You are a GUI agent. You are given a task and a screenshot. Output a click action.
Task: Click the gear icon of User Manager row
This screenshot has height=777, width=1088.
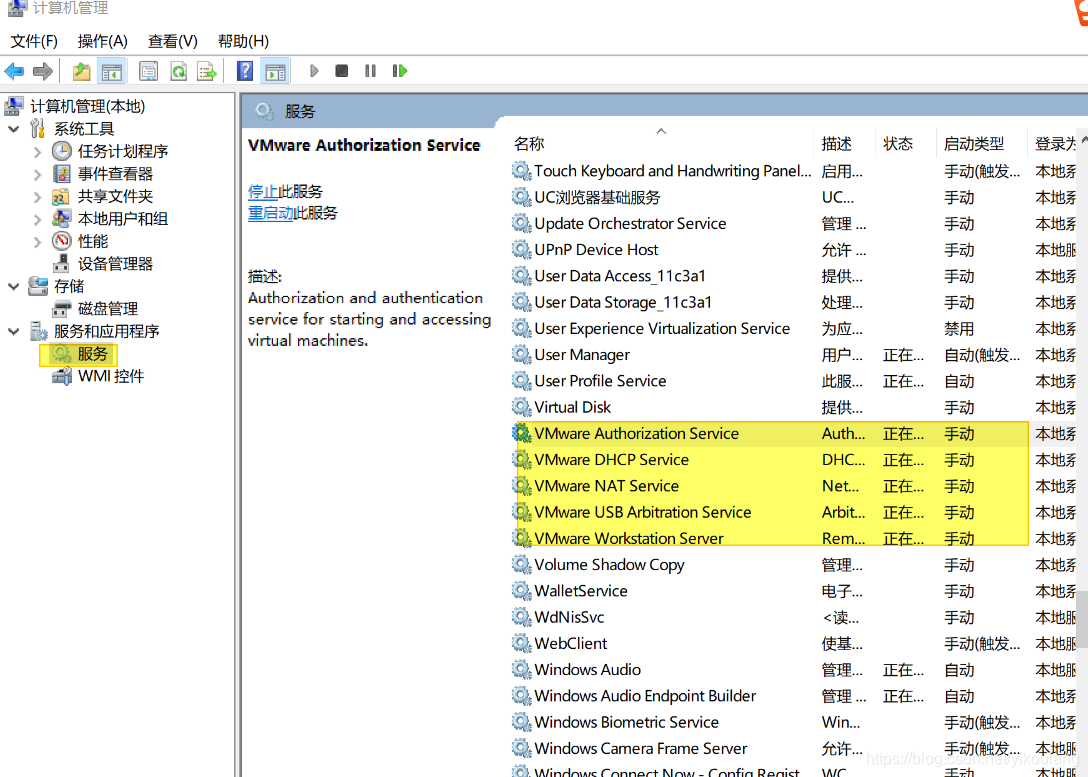[521, 355]
